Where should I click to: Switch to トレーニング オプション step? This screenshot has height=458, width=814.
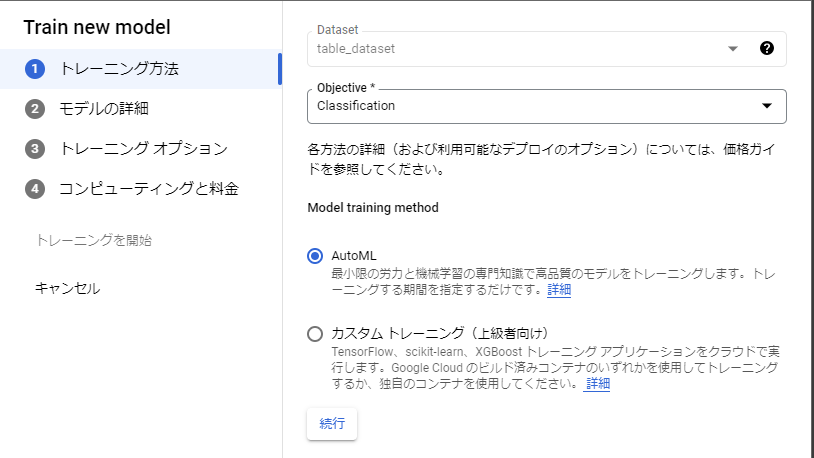click(x=144, y=149)
